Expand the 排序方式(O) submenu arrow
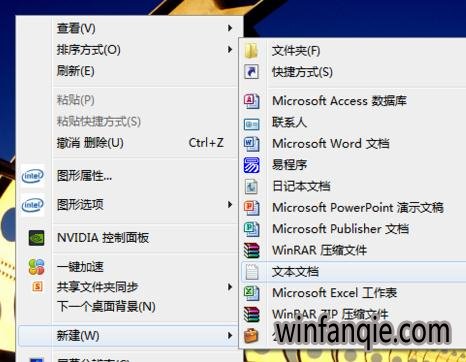Image resolution: width=466 pixels, height=362 pixels. pos(230,50)
